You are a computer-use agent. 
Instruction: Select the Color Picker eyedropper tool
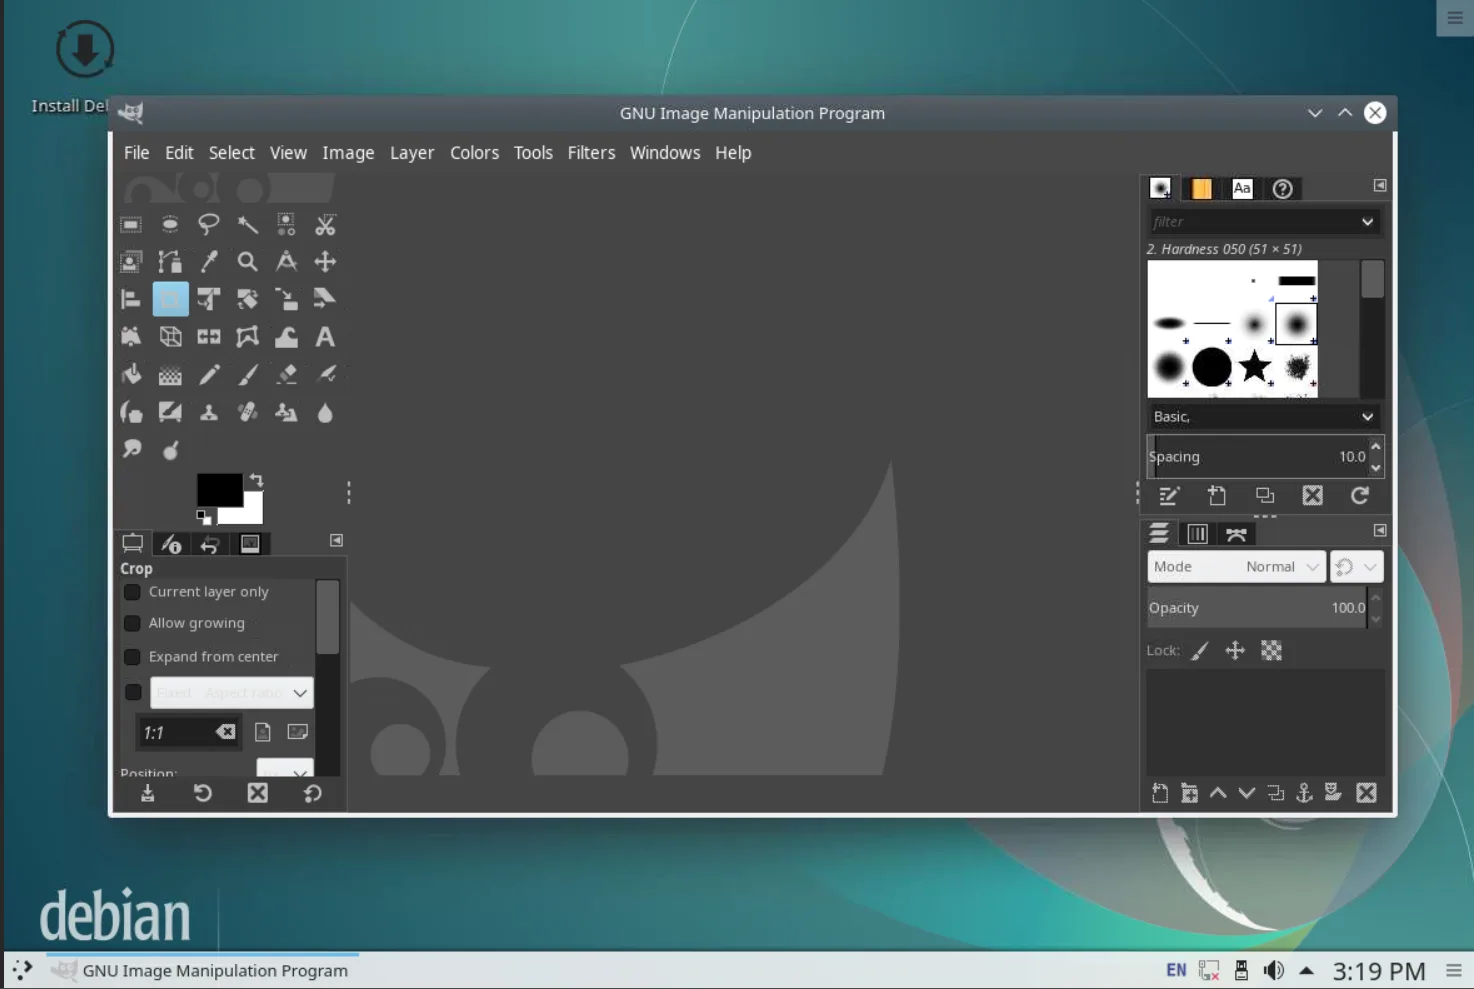(x=208, y=262)
